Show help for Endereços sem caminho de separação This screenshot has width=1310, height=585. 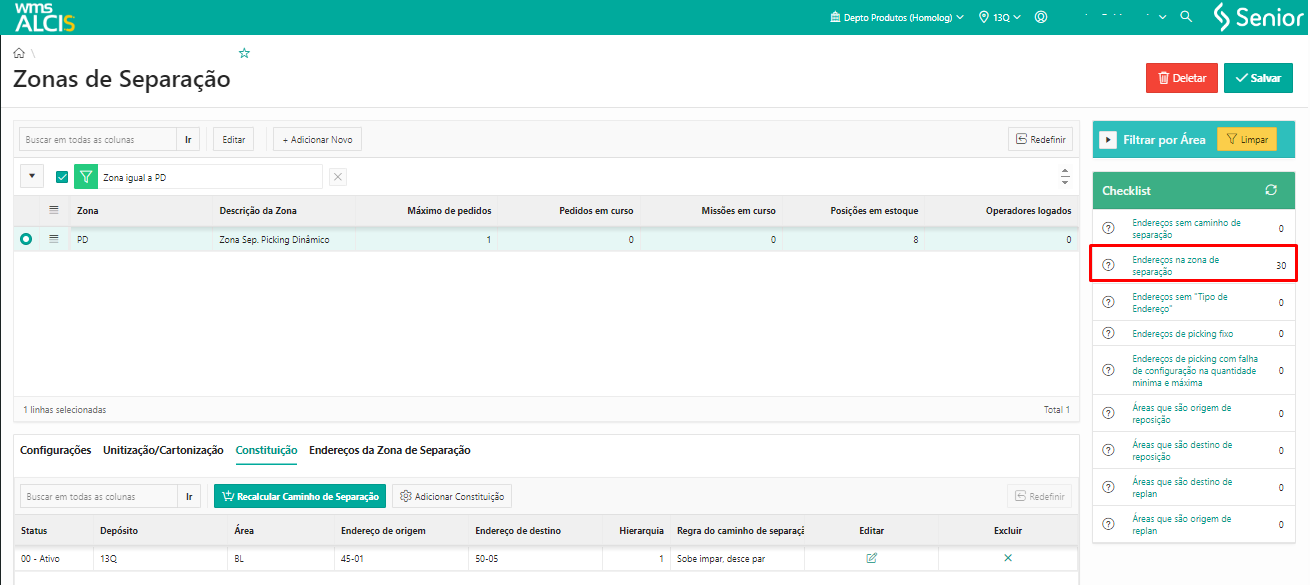pos(1108,229)
